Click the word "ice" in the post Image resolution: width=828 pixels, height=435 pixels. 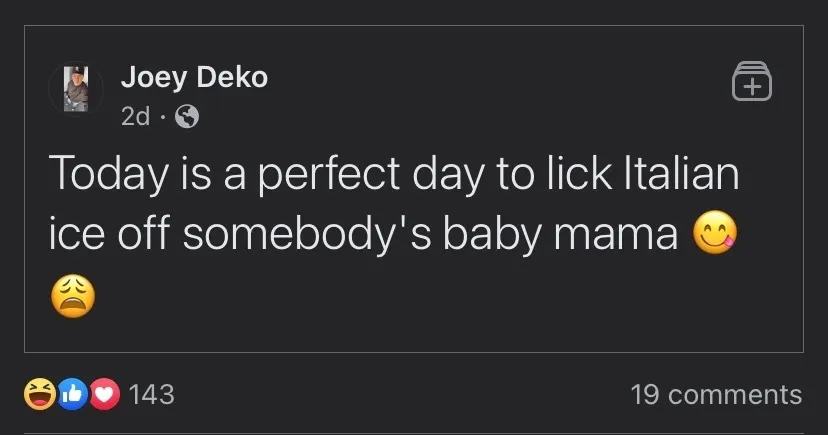(x=72, y=233)
